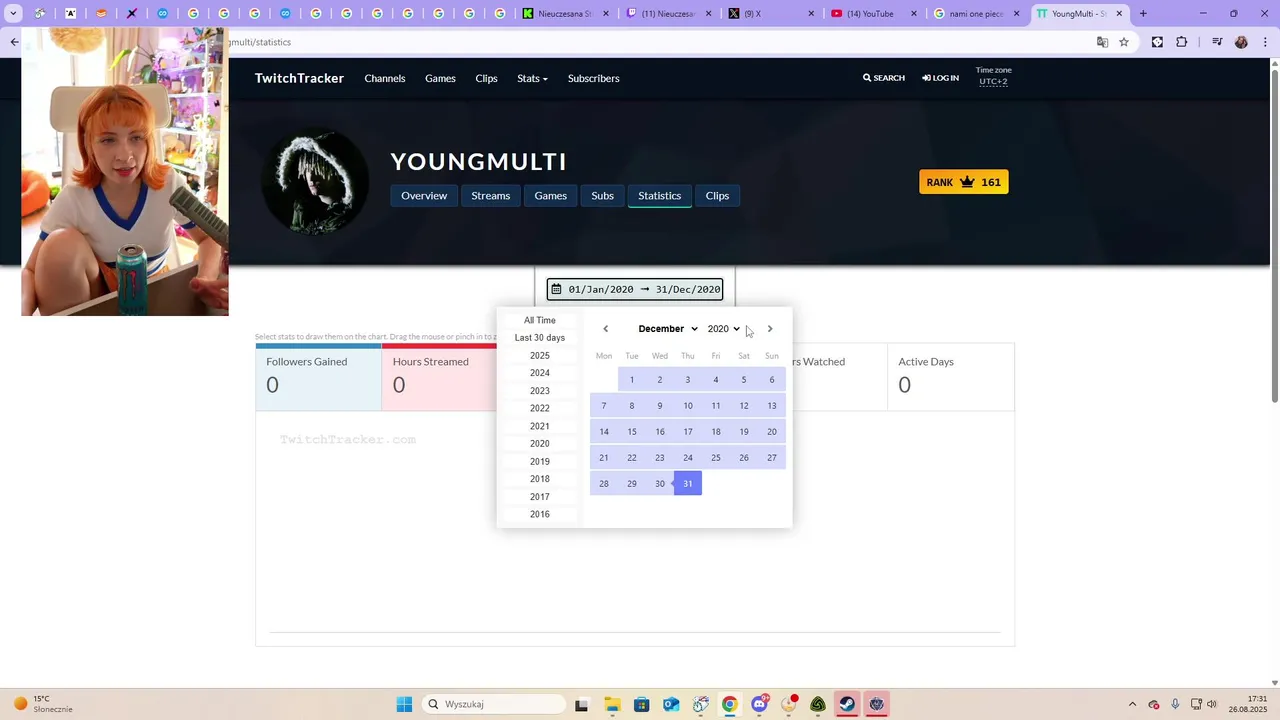Go to previous month in calendar

[x=605, y=329]
